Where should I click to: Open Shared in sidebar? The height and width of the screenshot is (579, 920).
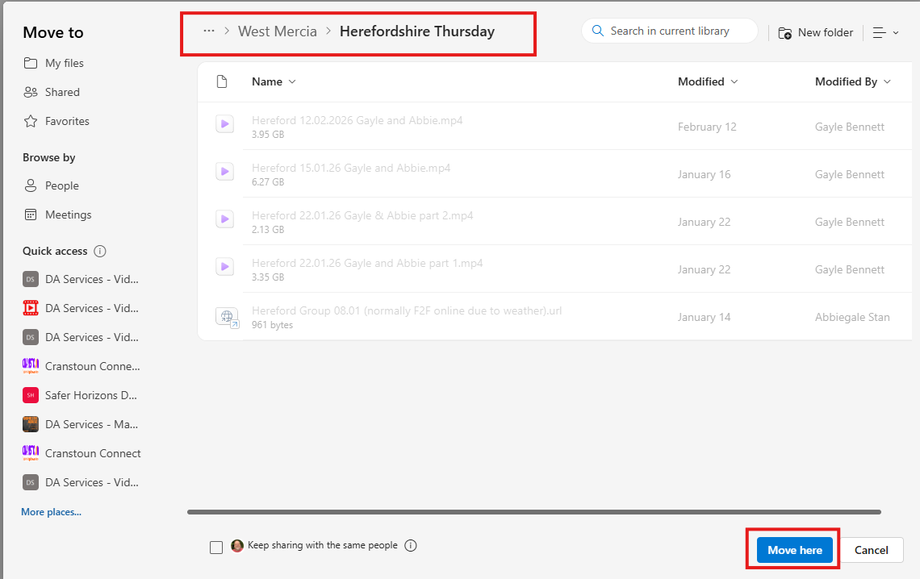click(52, 92)
